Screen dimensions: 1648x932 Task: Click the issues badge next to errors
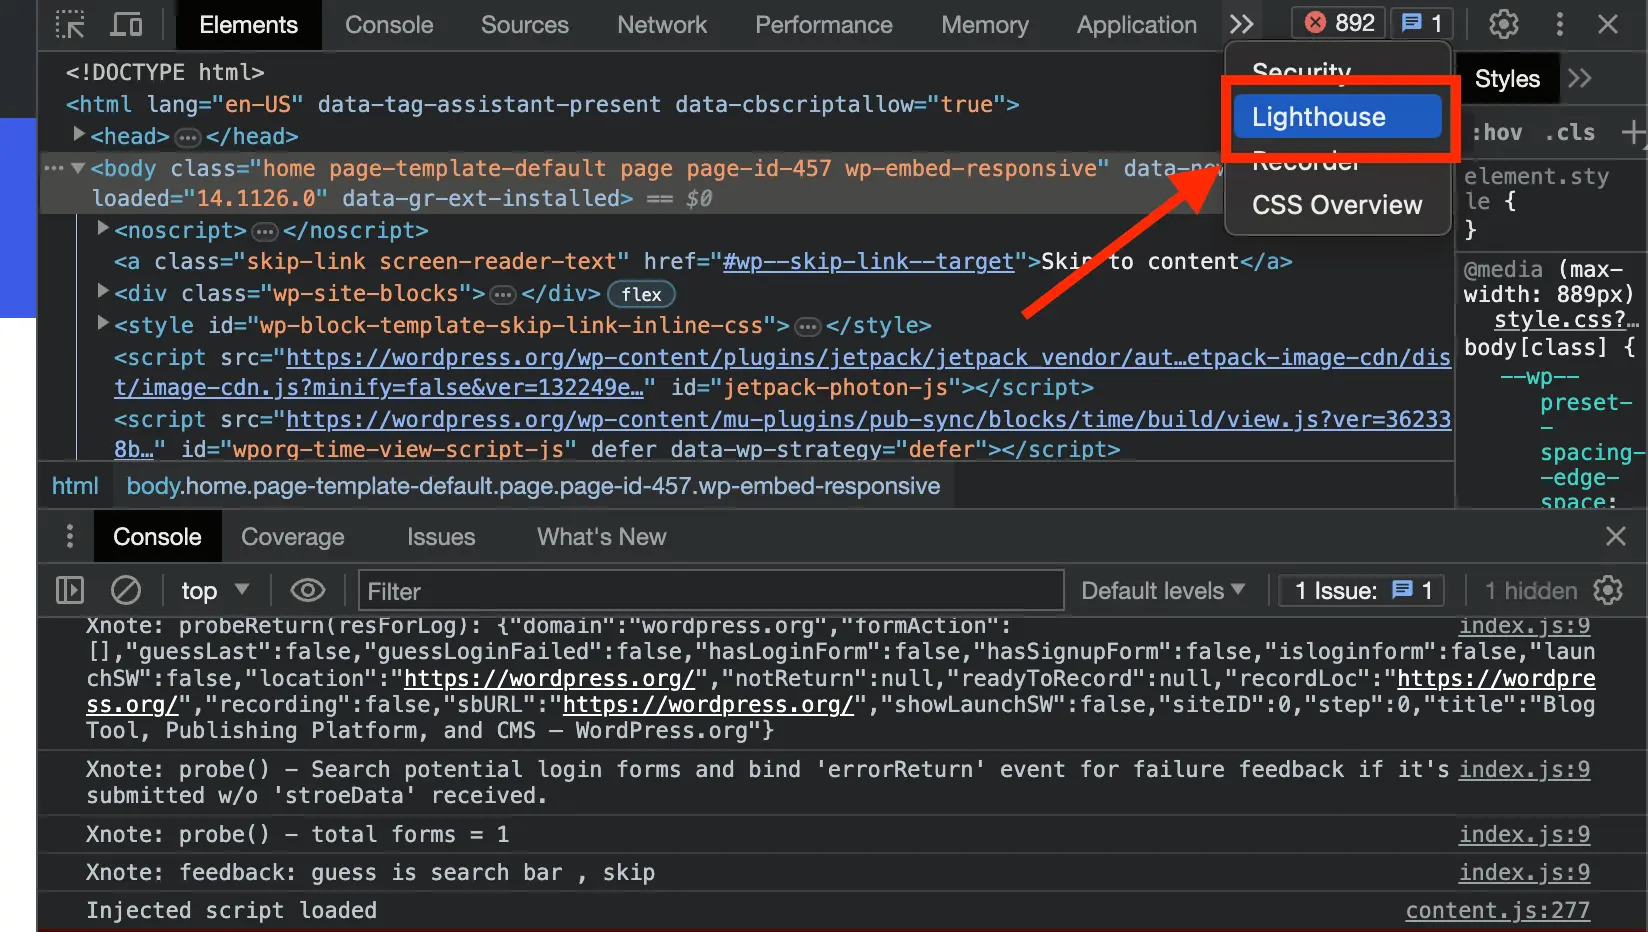1421,23
